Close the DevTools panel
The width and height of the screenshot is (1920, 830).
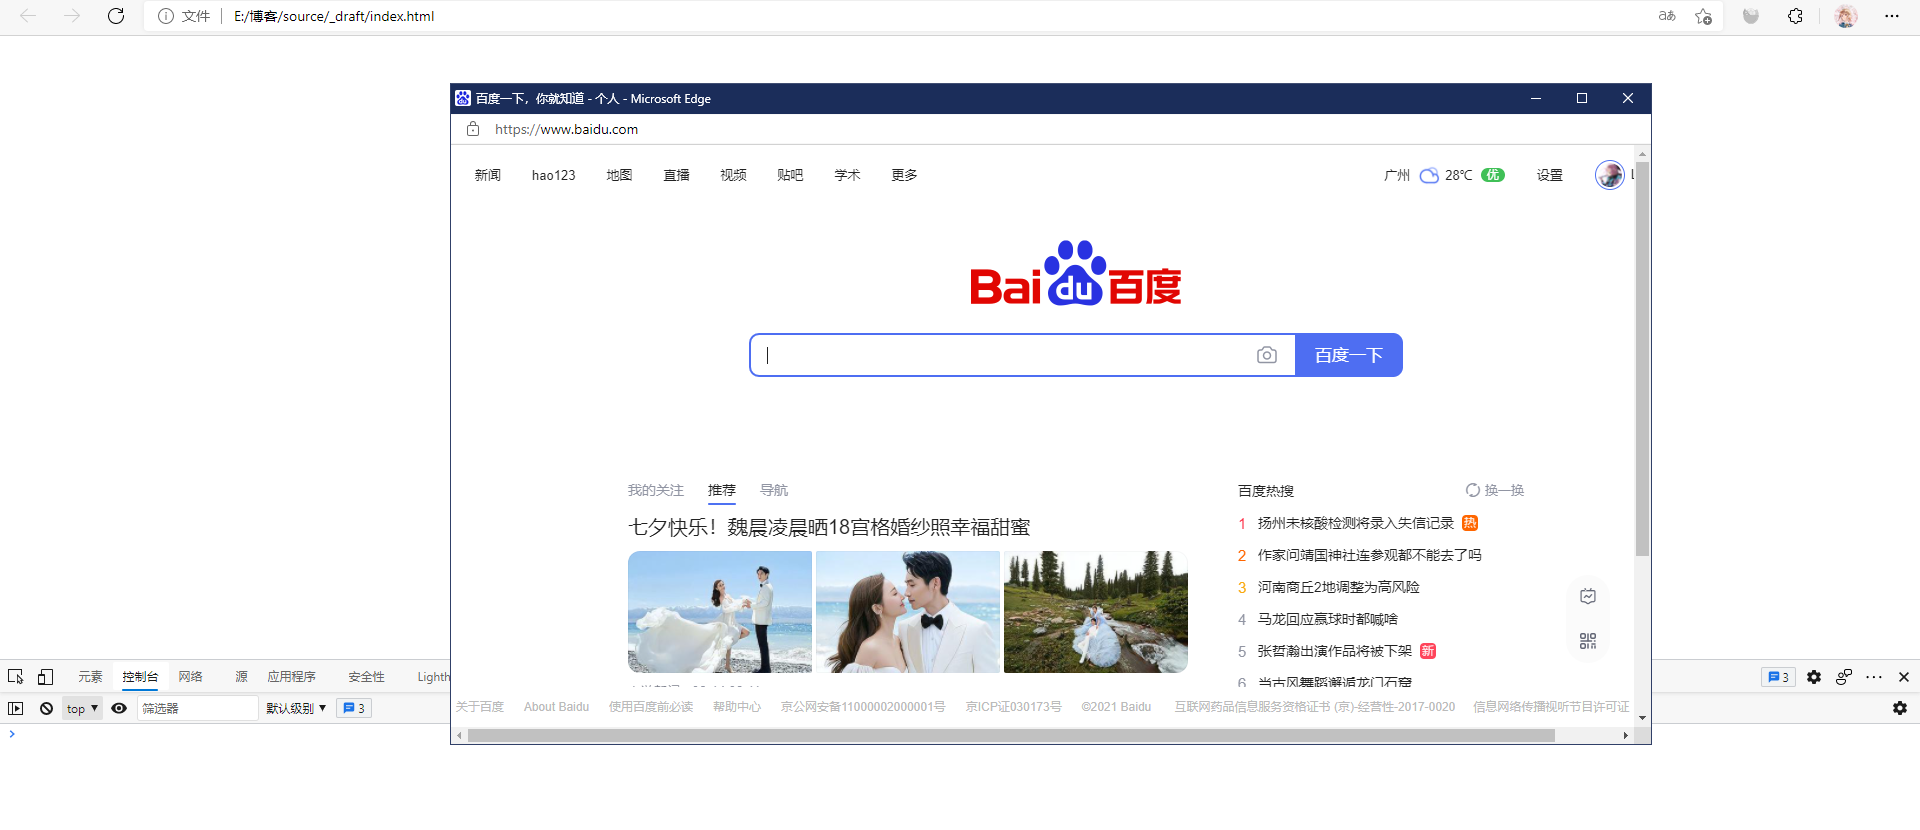pos(1904,677)
